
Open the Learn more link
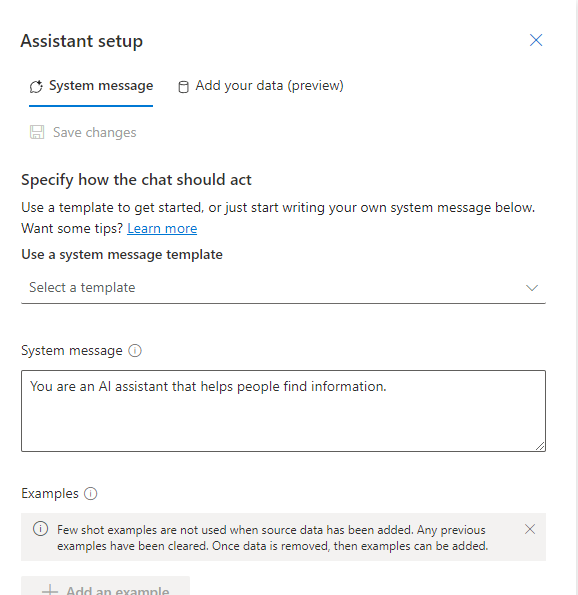162,228
